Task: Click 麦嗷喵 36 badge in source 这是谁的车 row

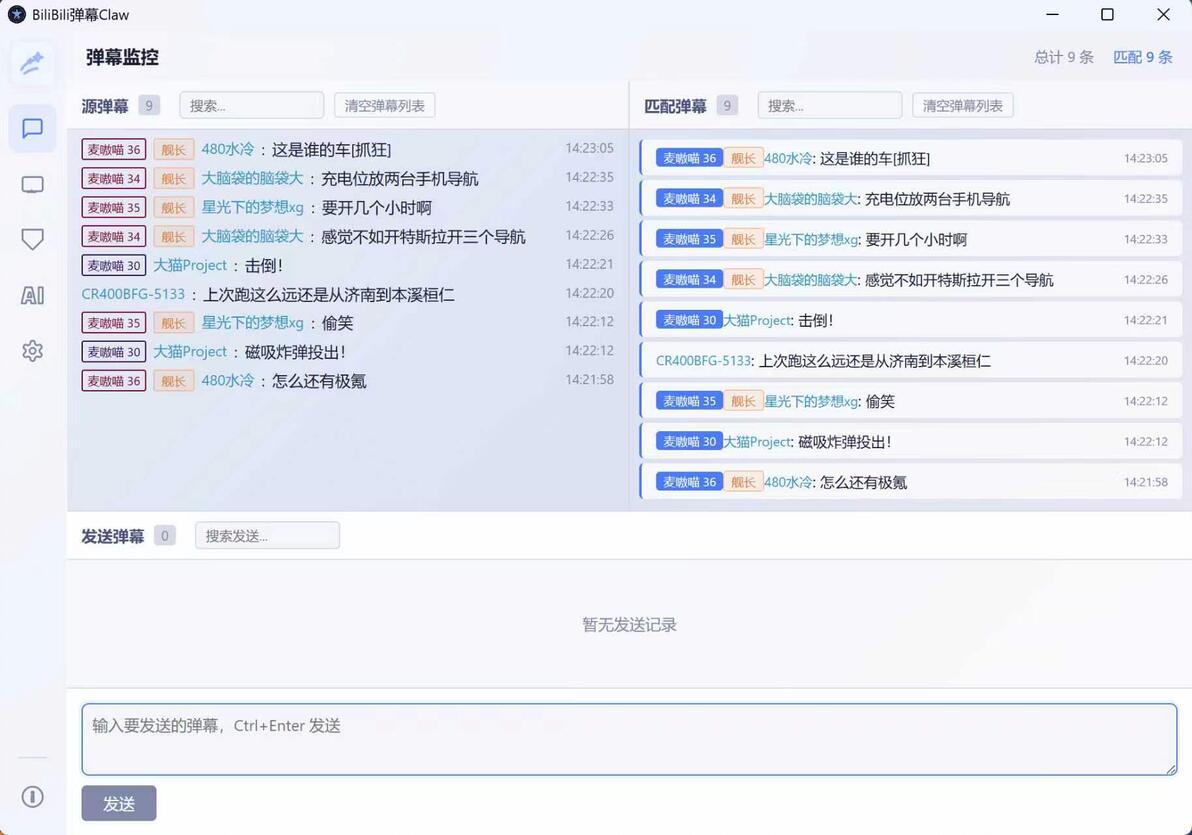Action: pos(114,149)
